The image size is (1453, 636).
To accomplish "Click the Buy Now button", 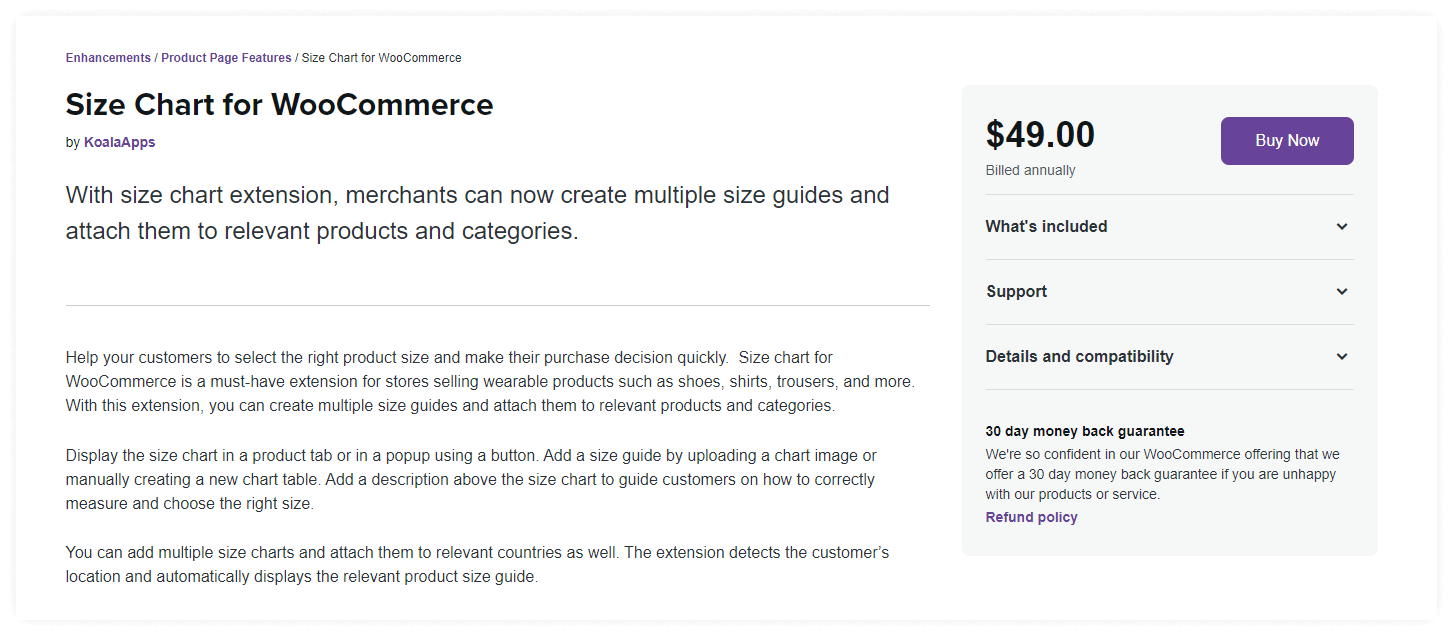I will pyautogui.click(x=1286, y=140).
